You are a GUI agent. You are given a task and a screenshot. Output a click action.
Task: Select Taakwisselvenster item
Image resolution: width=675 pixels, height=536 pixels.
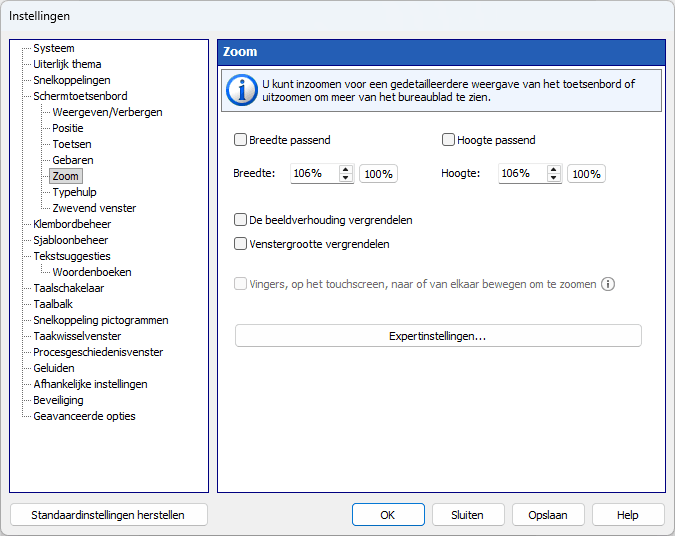[77, 336]
